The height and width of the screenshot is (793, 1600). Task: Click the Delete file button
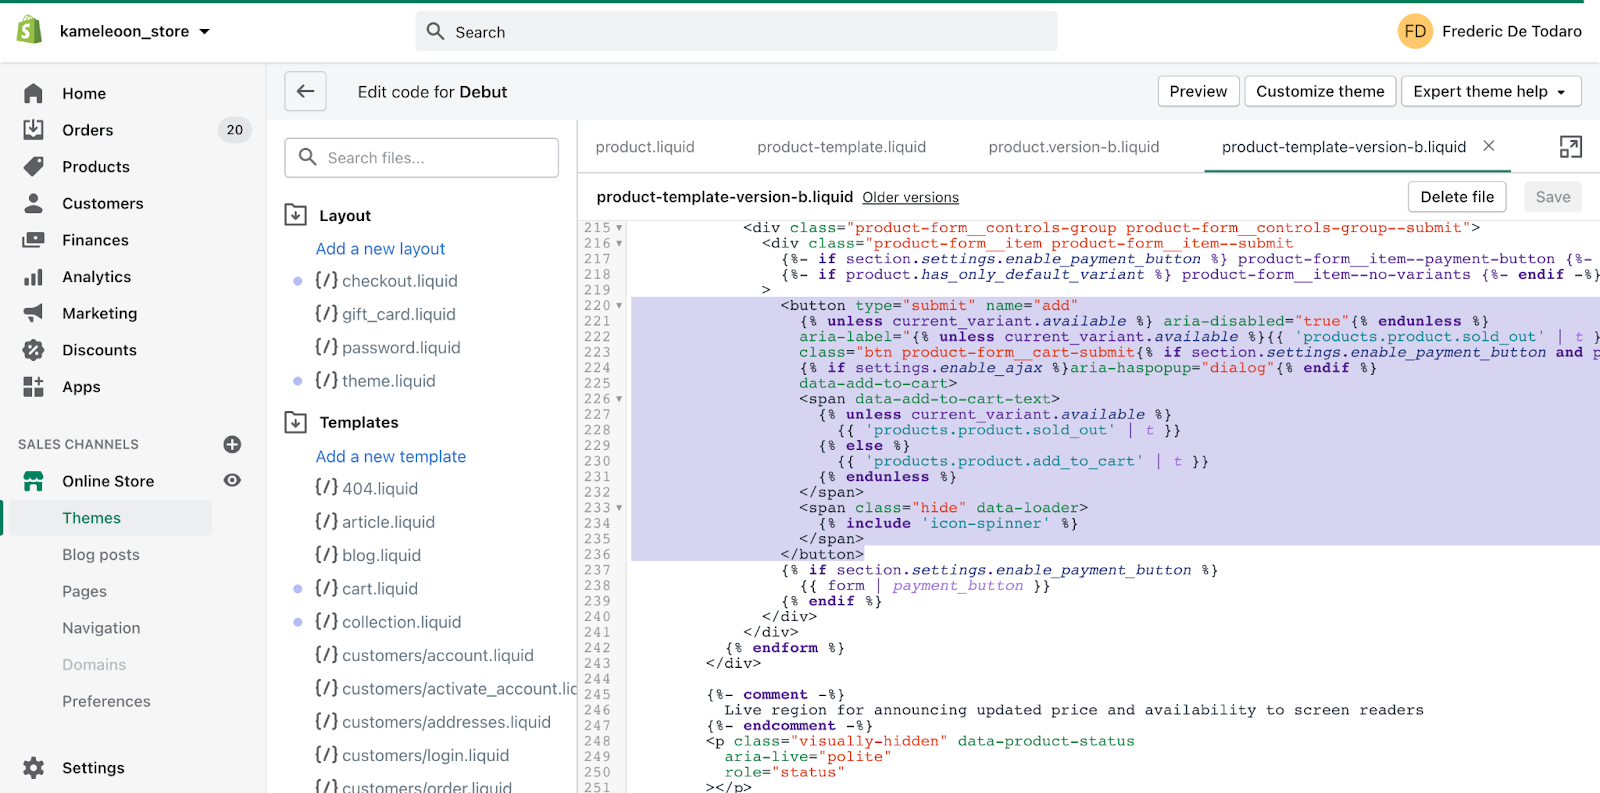point(1457,197)
